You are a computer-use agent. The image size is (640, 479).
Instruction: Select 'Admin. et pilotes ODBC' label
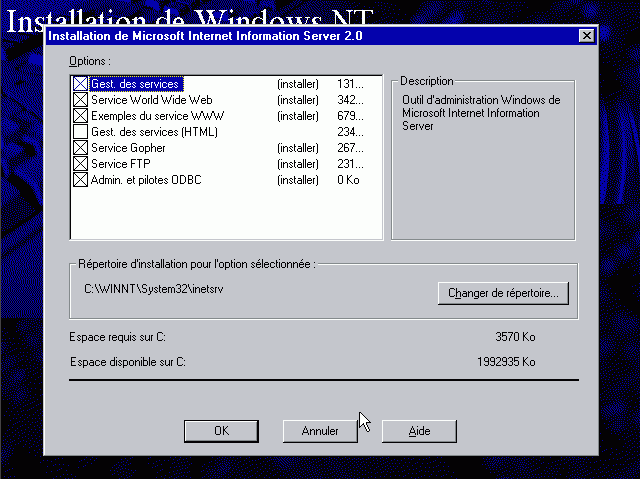tap(146, 180)
